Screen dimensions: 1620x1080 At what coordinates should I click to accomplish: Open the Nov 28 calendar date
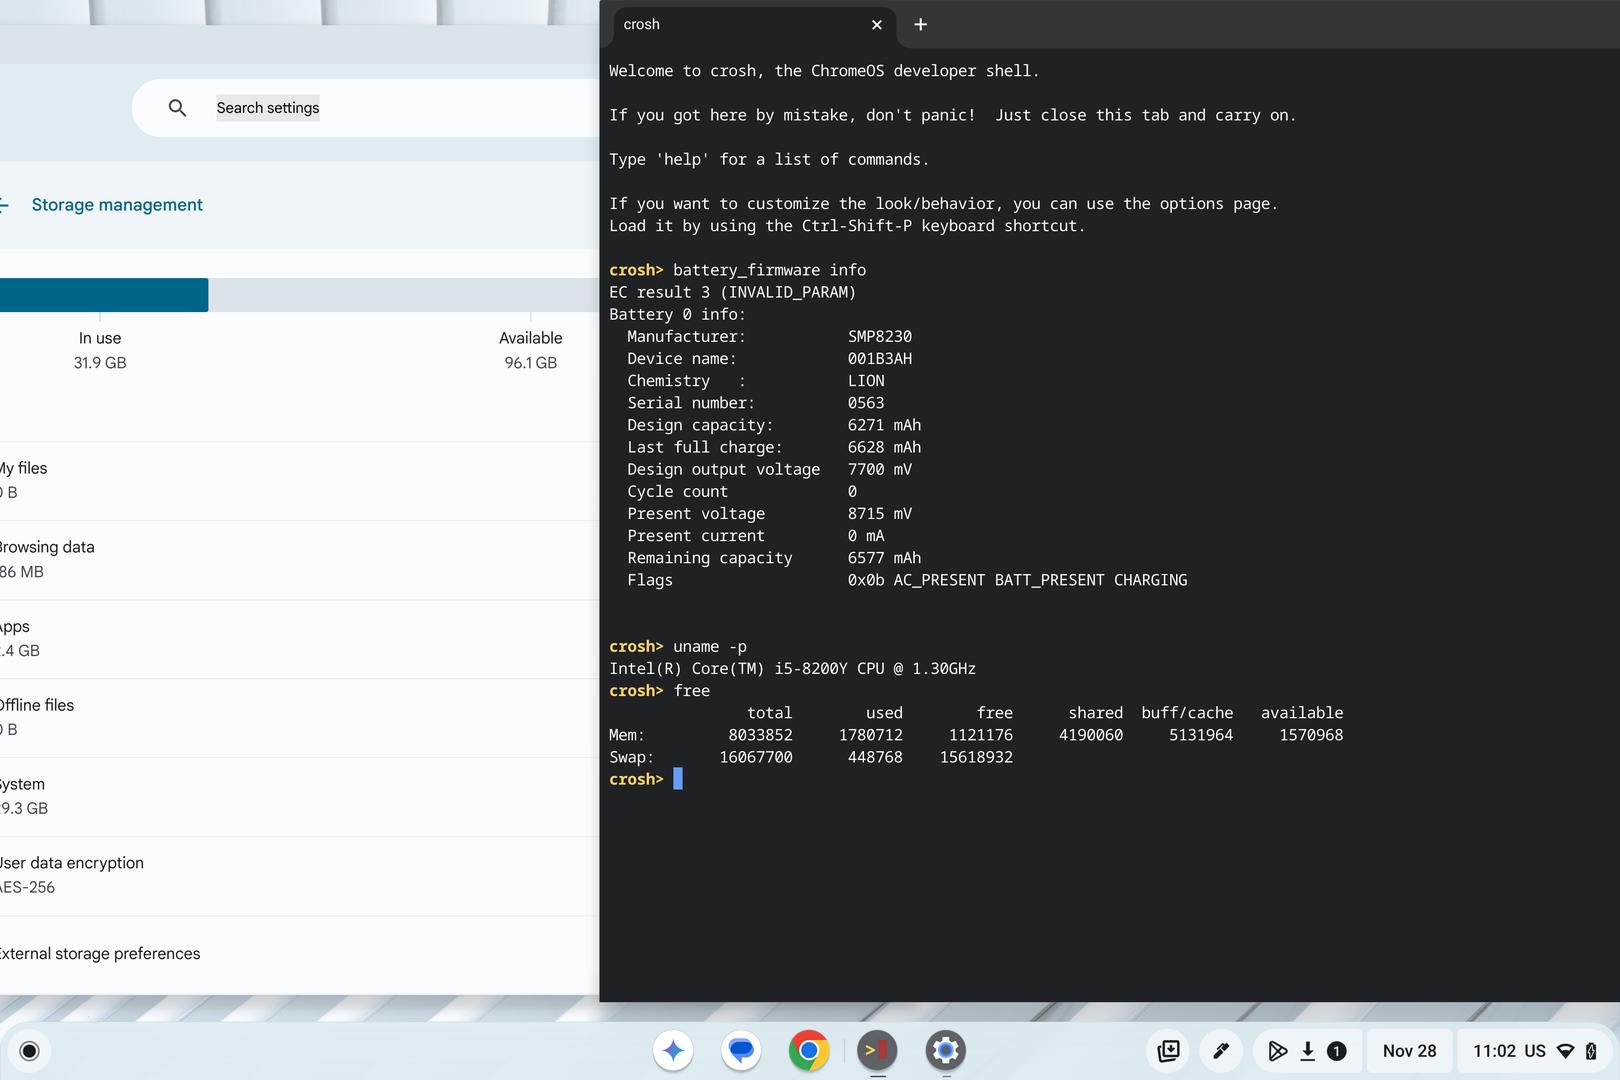pos(1409,1051)
